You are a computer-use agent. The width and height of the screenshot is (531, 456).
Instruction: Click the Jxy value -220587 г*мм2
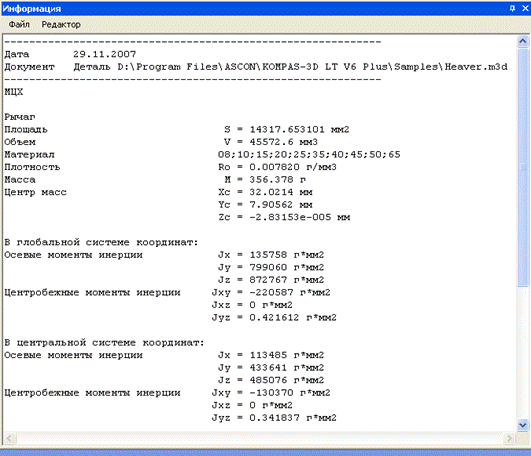tap(290, 292)
